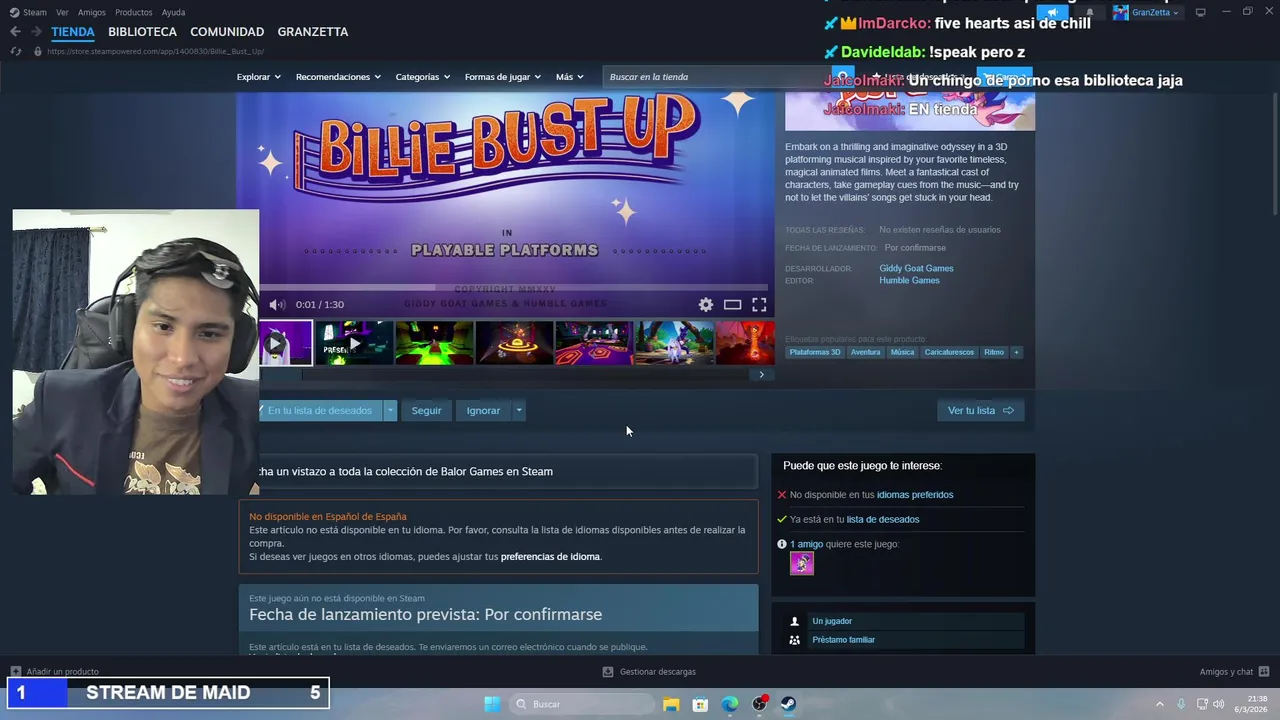
Task: Enter fullscreen for the trailer
Action: [759, 305]
